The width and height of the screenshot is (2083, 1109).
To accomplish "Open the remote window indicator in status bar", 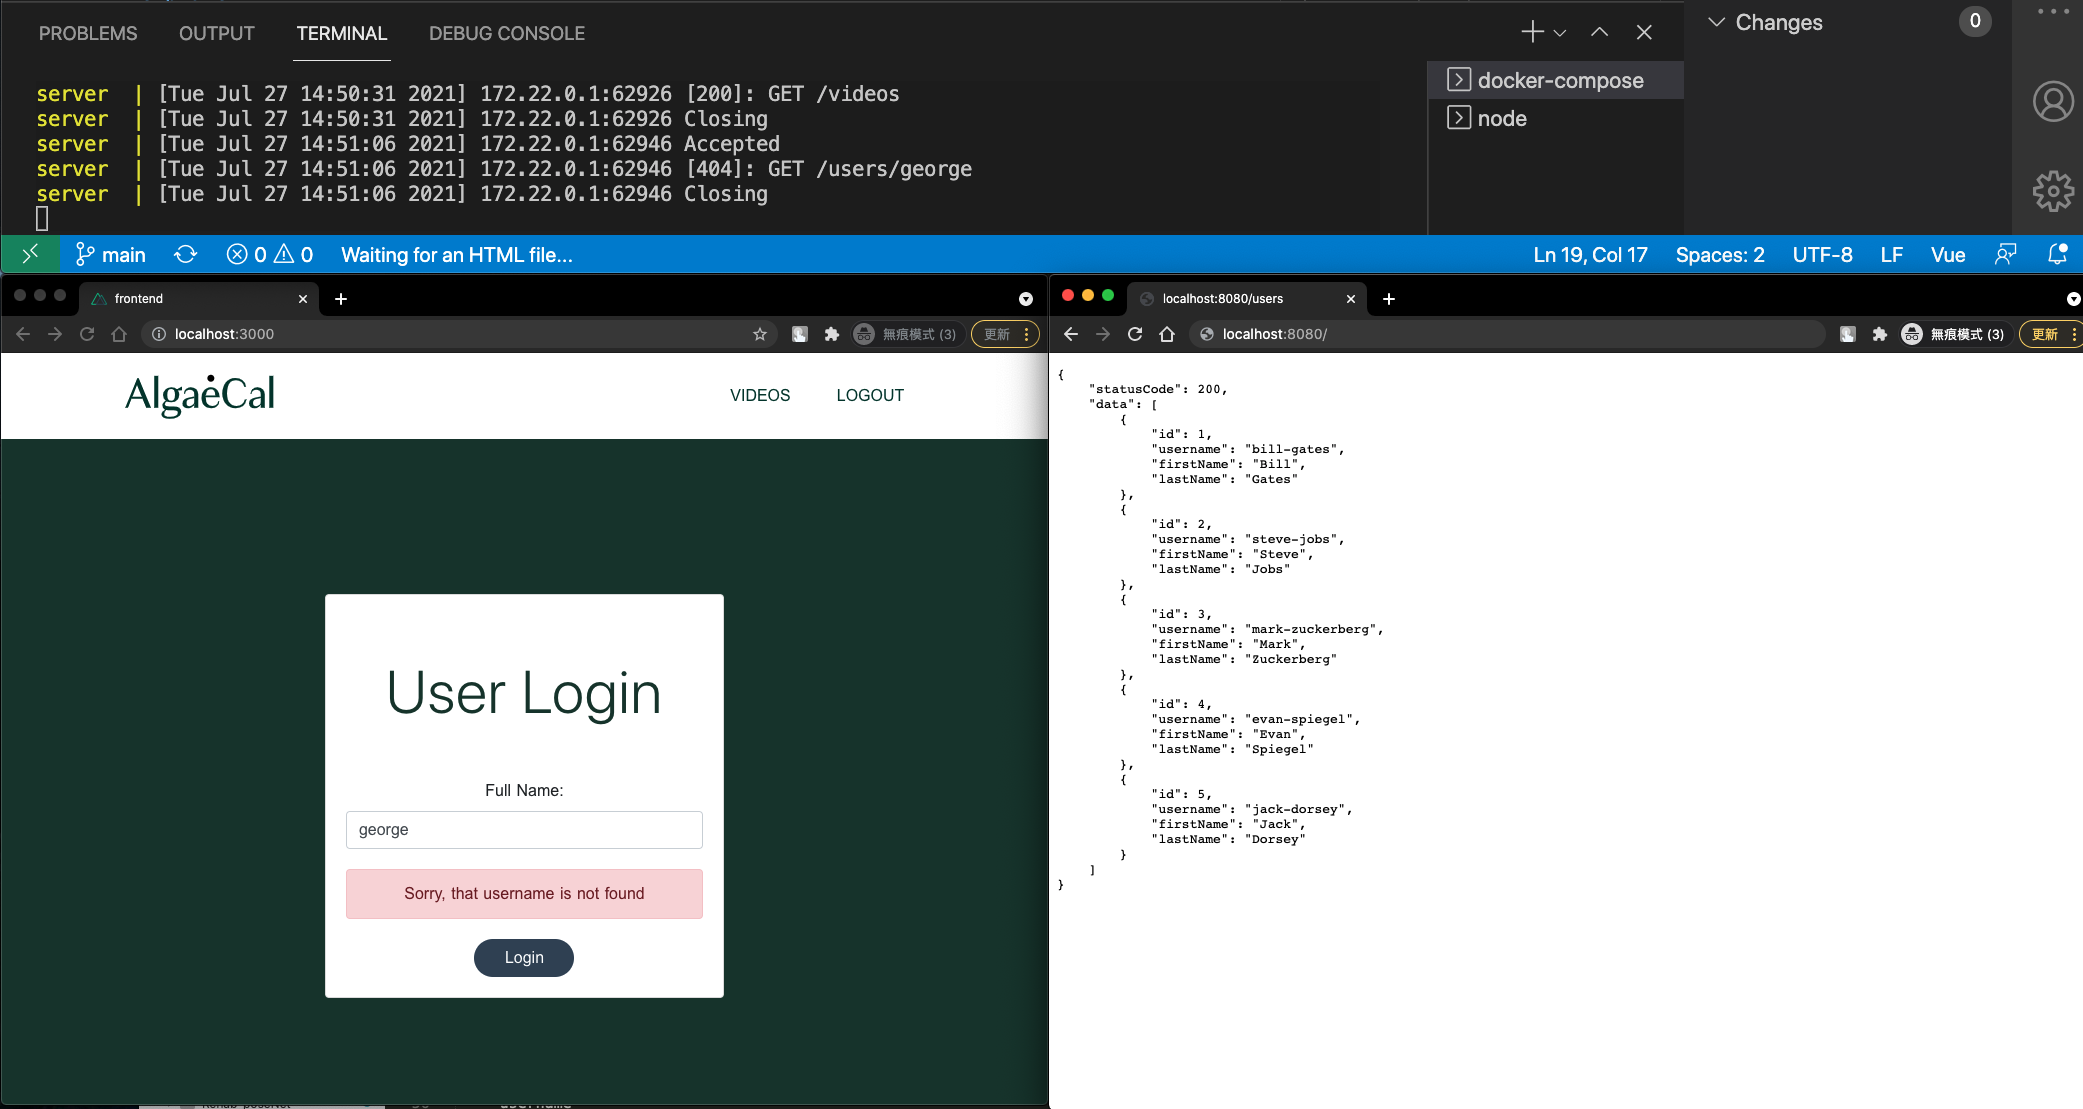I will tap(30, 254).
